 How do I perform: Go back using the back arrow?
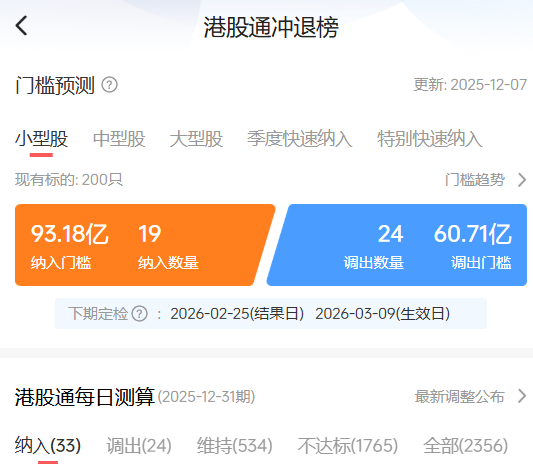coord(21,26)
